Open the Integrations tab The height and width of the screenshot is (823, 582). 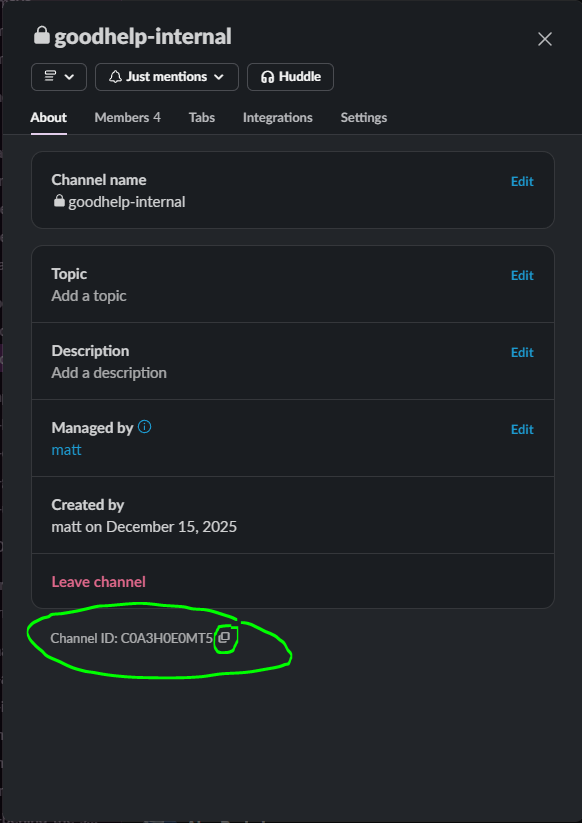(277, 117)
